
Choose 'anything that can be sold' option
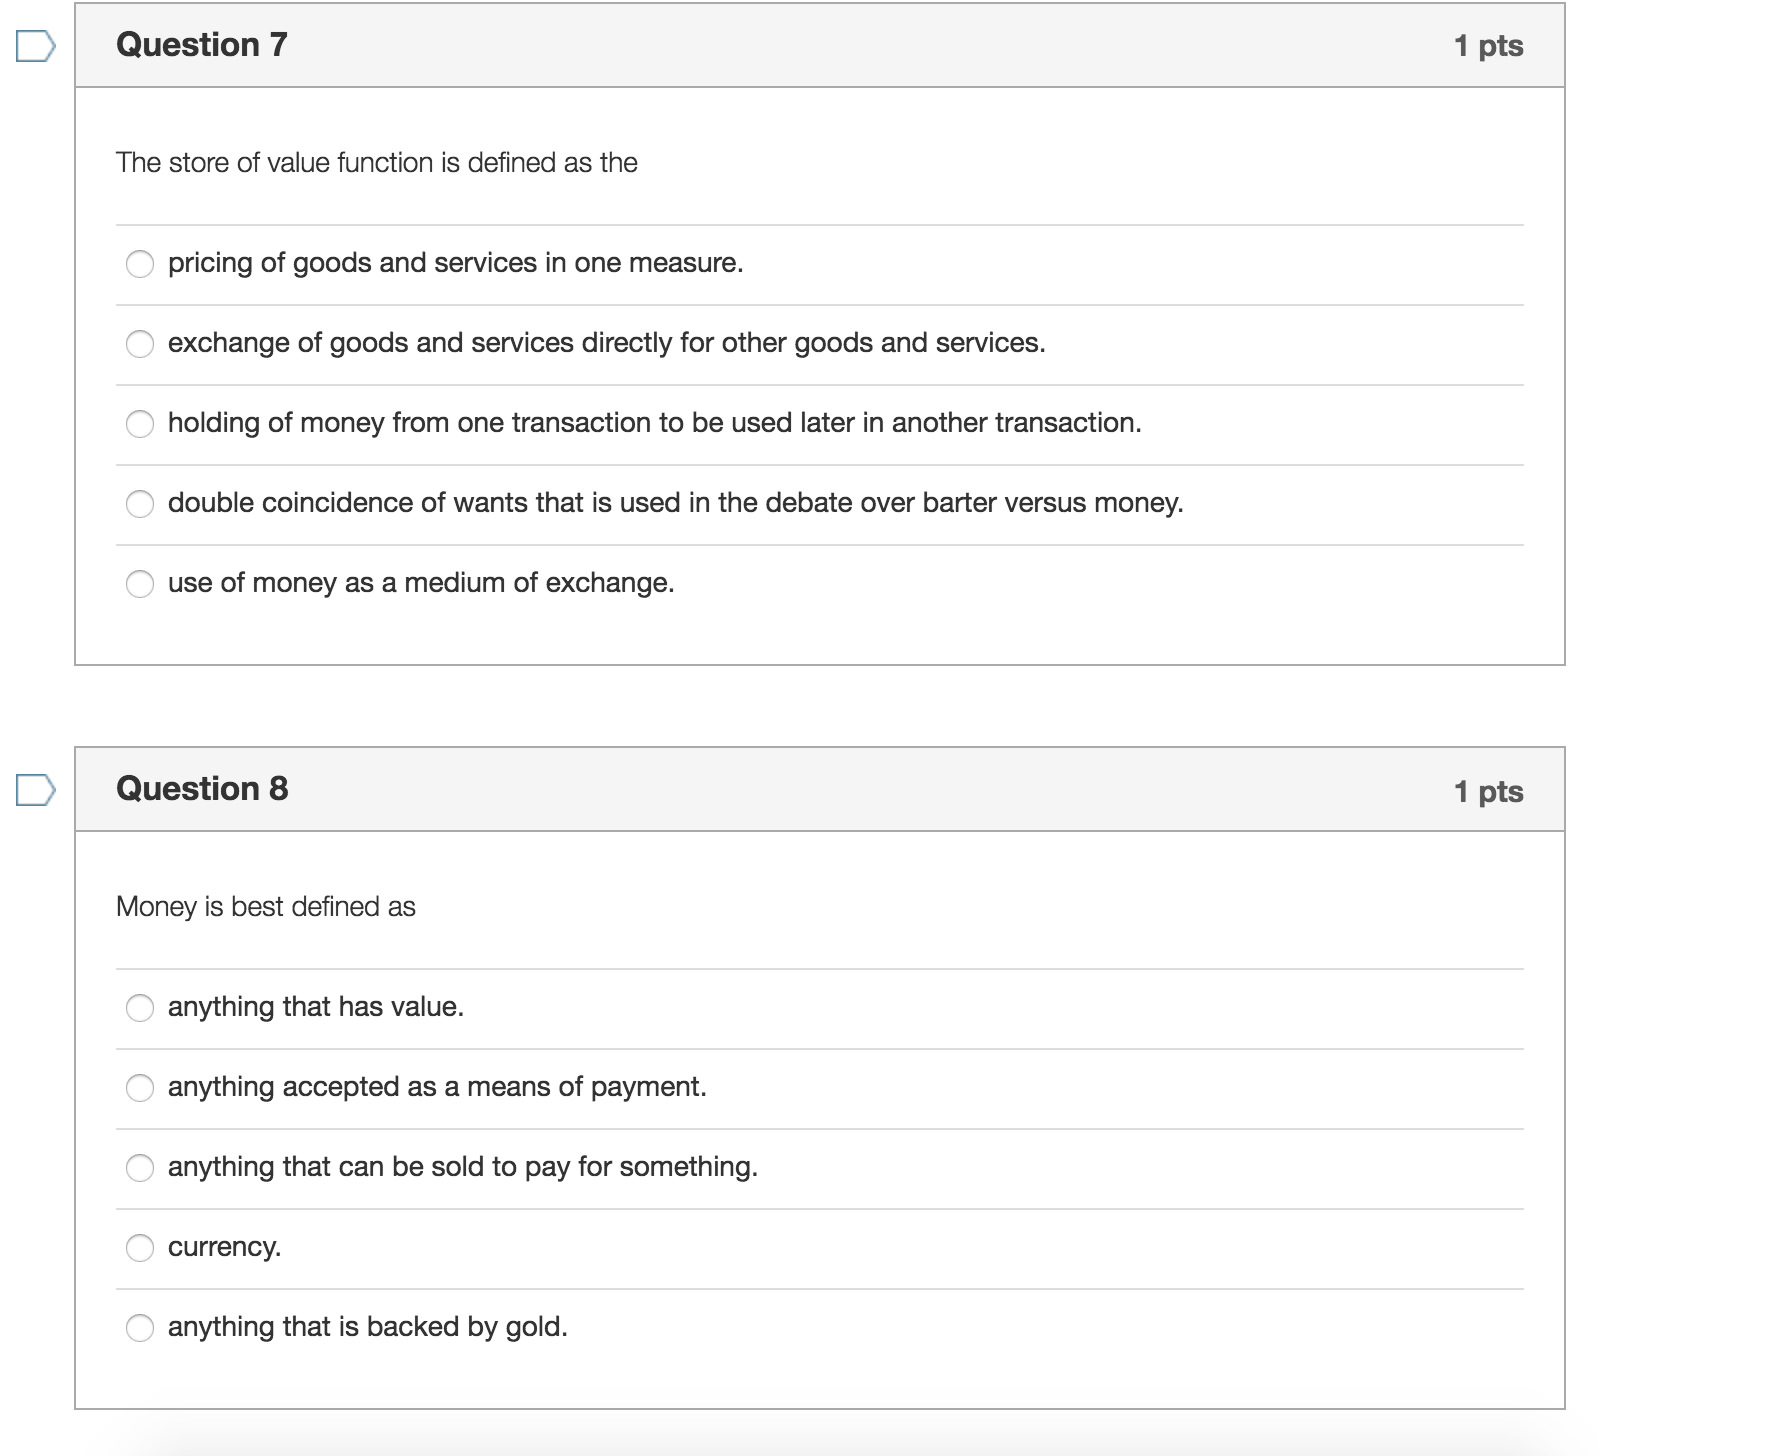[x=140, y=1168]
